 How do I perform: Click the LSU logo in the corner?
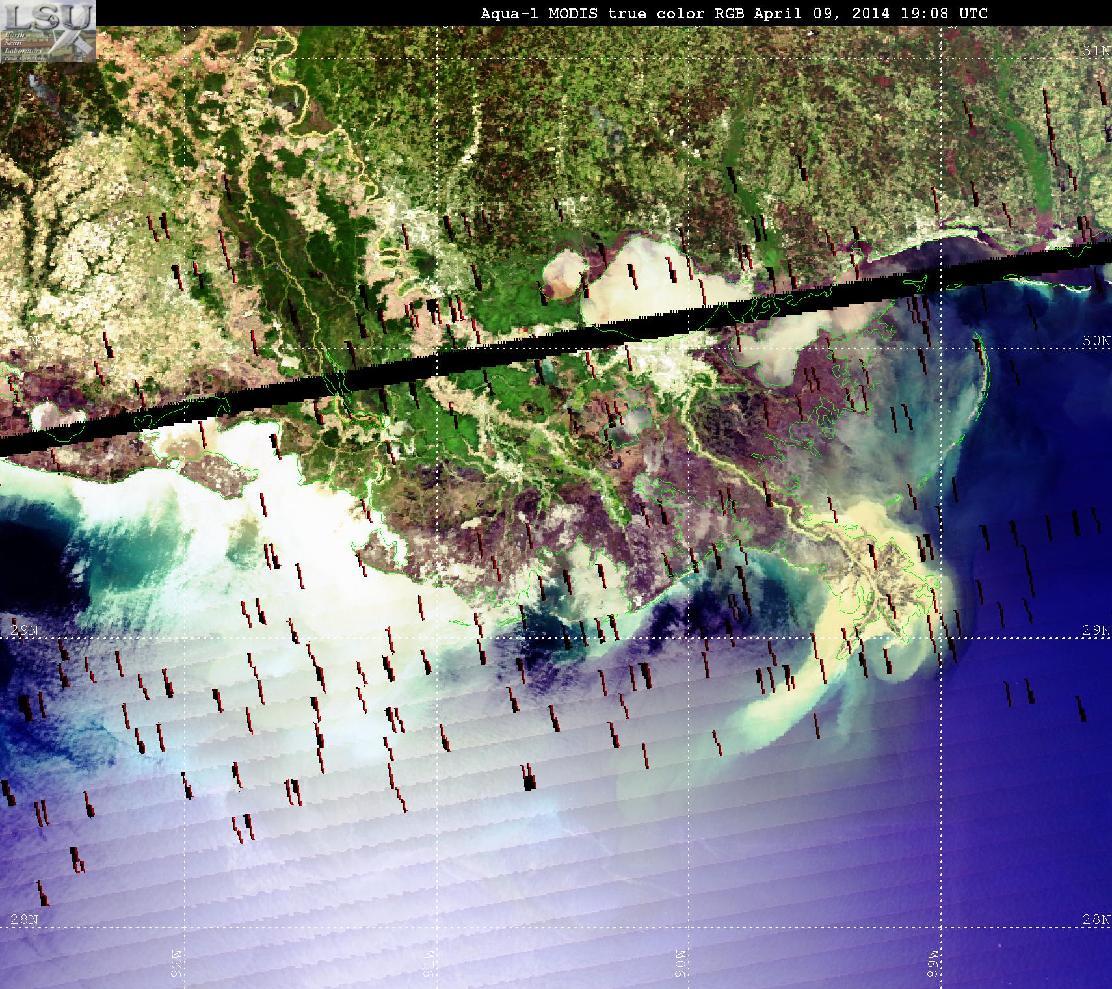pyautogui.click(x=48, y=32)
